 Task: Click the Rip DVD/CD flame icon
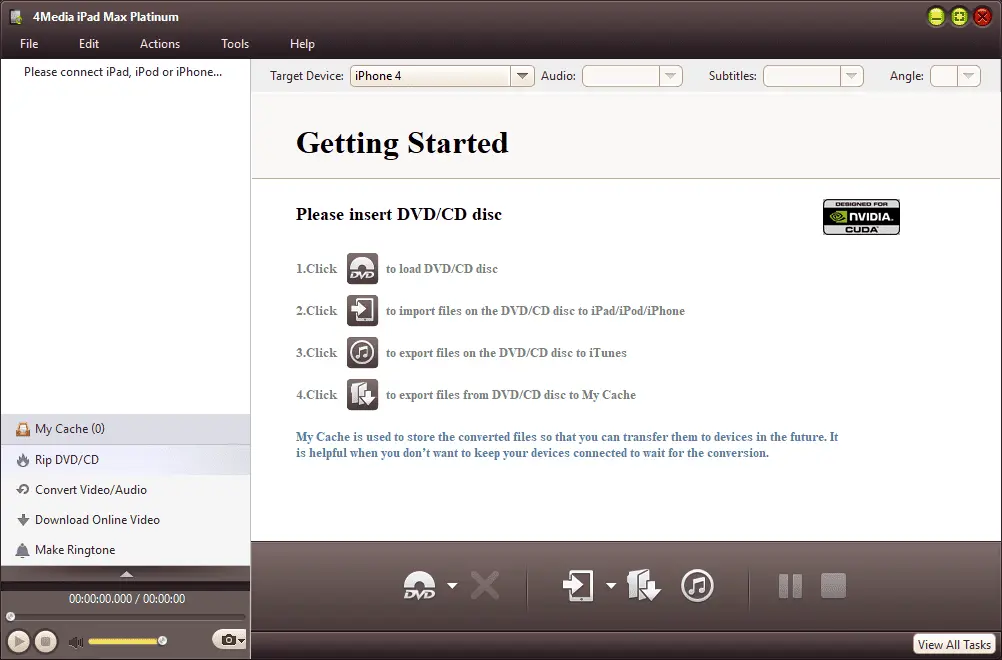pyautogui.click(x=23, y=460)
